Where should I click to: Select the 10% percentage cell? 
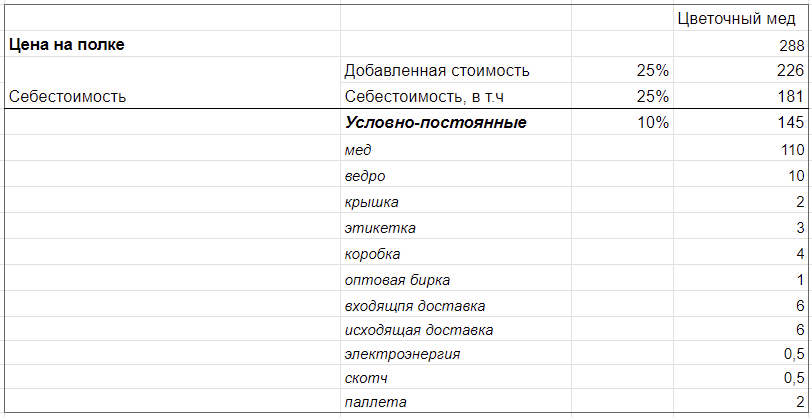point(622,123)
